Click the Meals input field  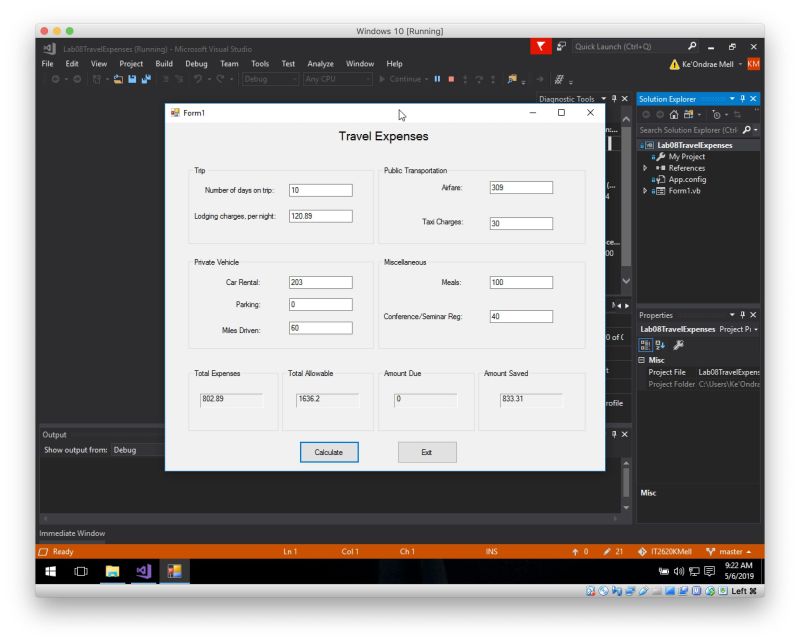click(x=521, y=282)
